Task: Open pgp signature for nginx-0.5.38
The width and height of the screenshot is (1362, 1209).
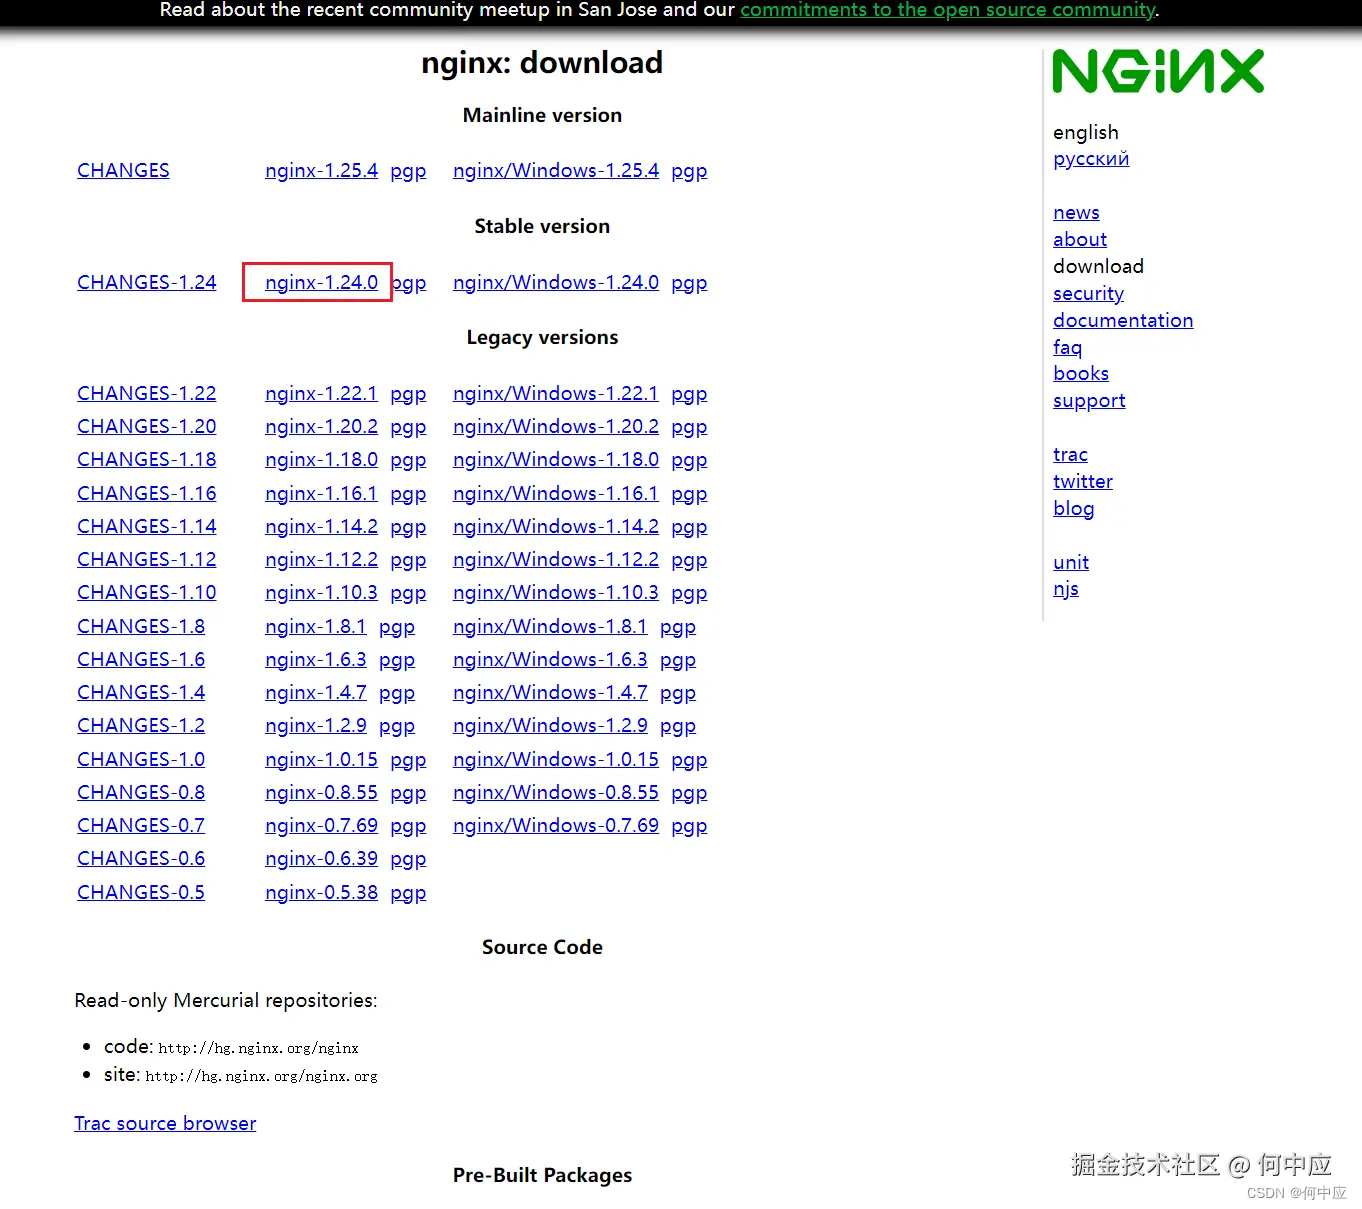Action: 408,893
